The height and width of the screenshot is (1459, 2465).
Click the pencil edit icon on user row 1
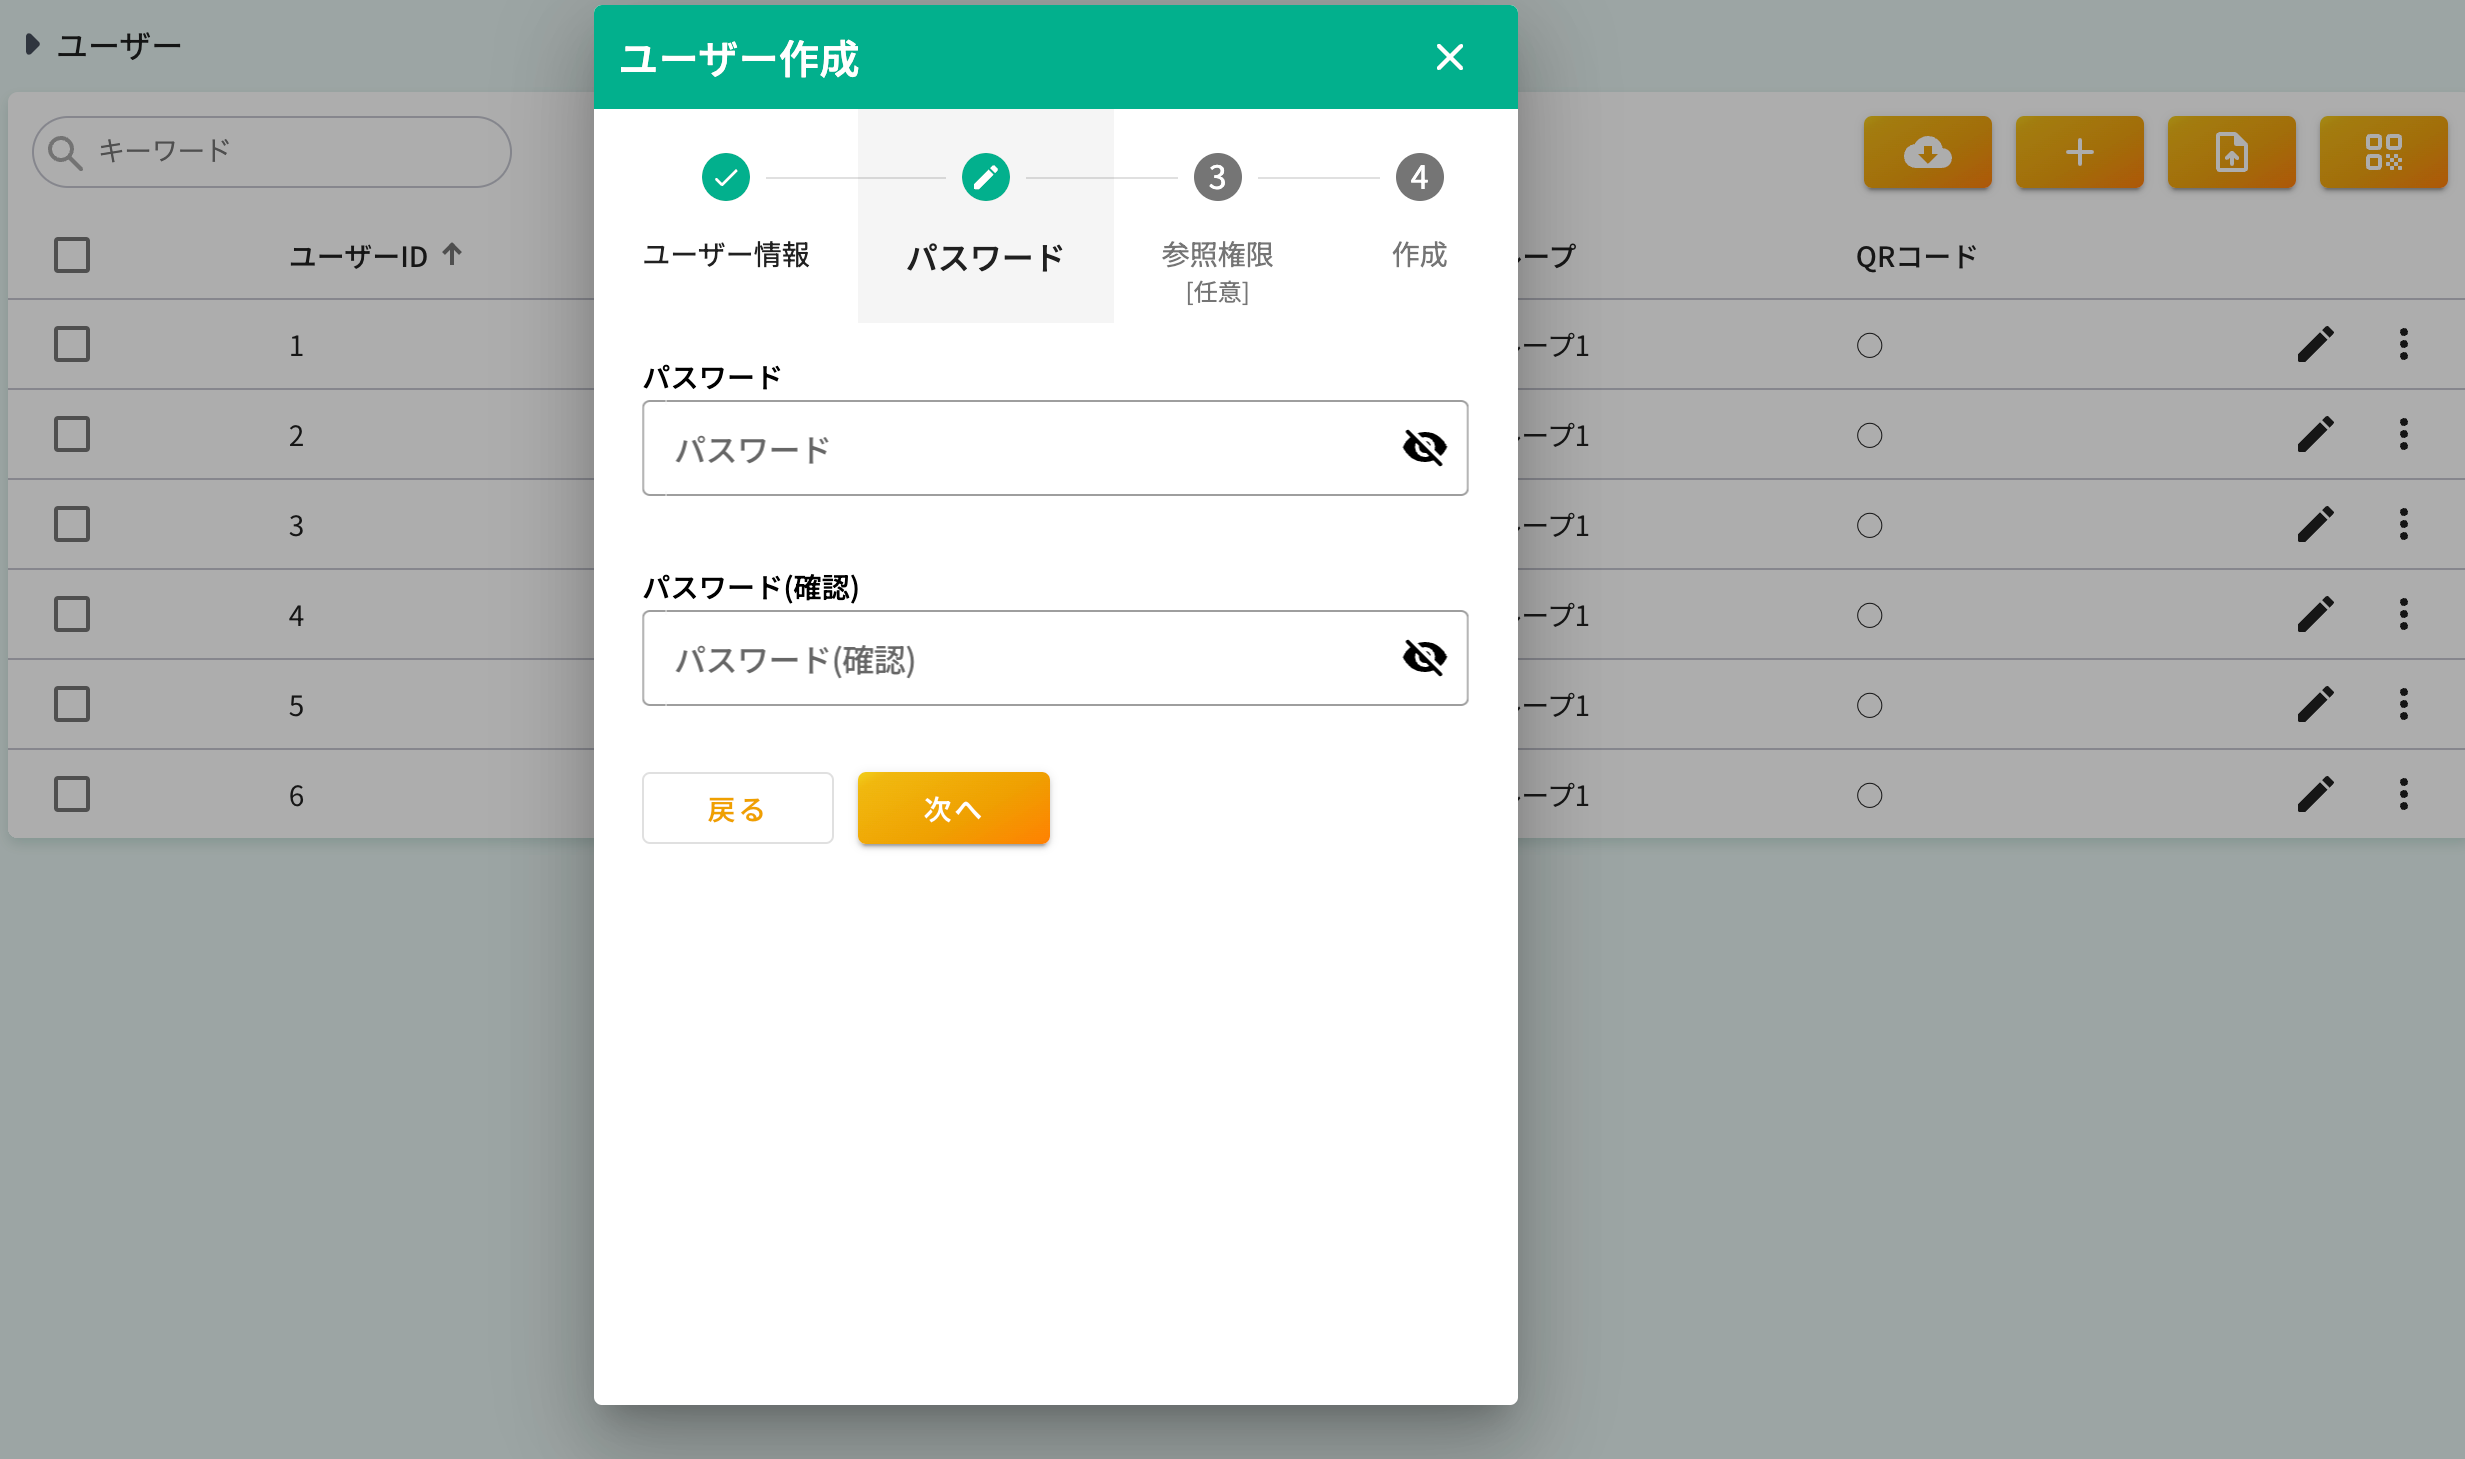click(2317, 344)
